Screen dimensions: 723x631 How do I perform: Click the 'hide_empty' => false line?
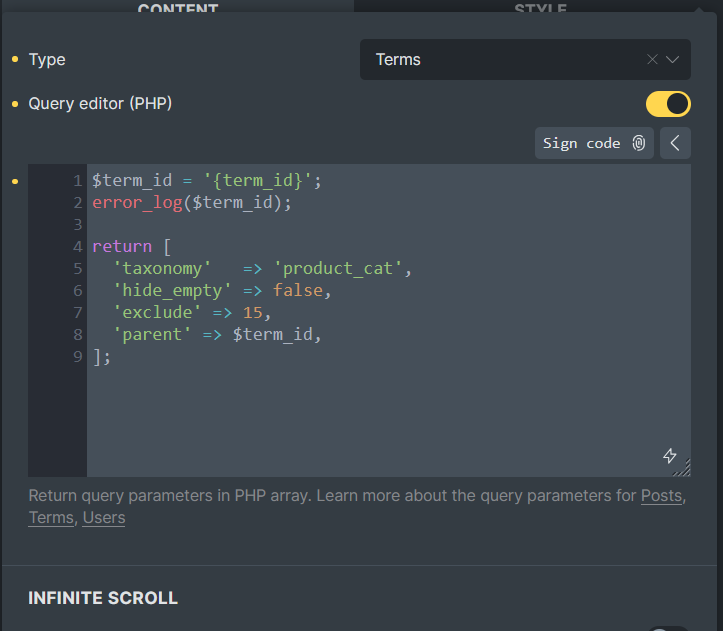(x=222, y=291)
